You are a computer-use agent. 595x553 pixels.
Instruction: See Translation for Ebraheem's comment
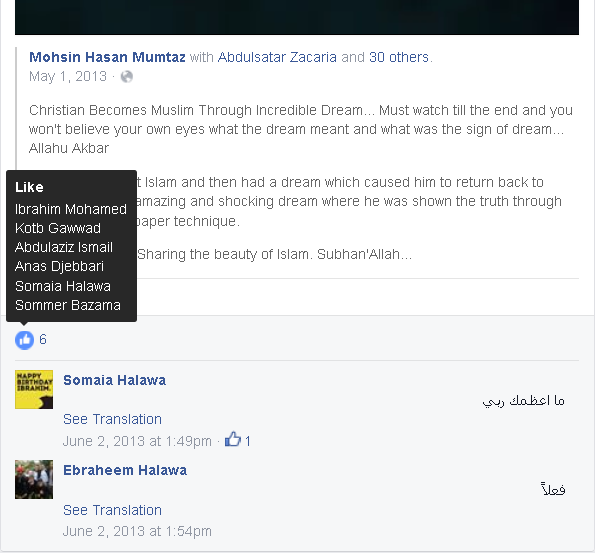click(112, 510)
